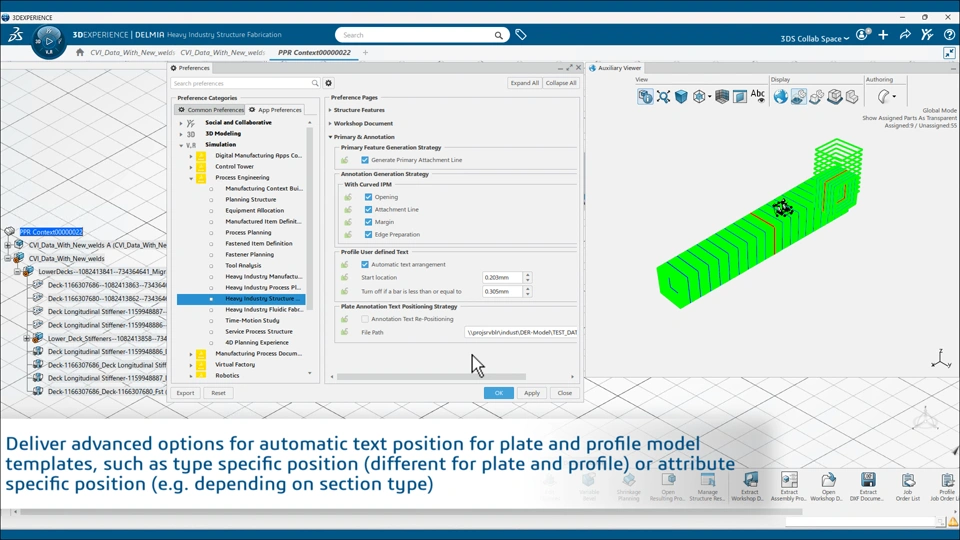Open the share arrow icon
960x540 pixels.
click(905, 35)
